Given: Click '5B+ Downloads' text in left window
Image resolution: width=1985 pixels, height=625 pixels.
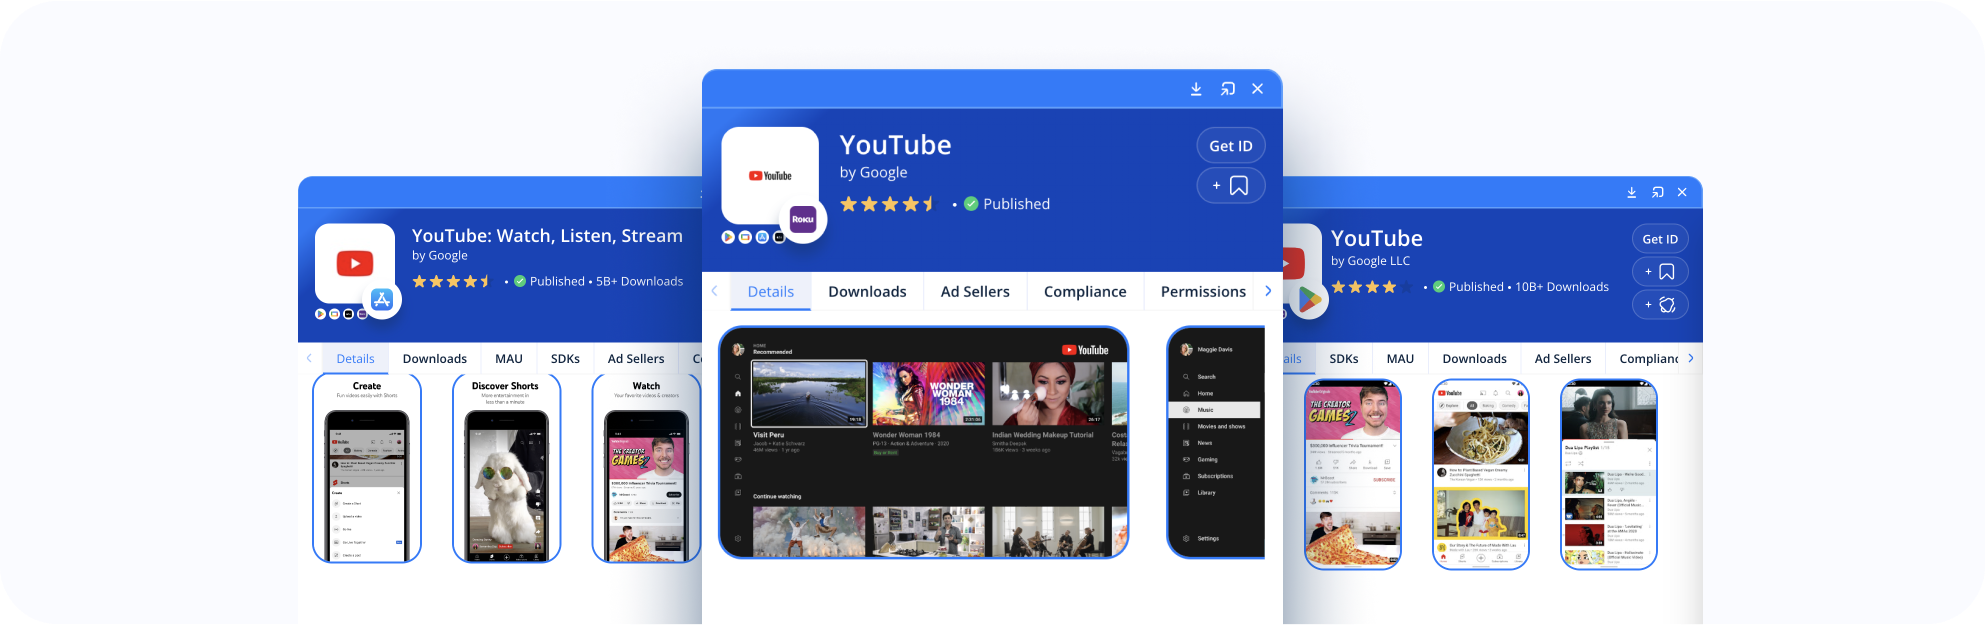Looking at the screenshot, I should pos(640,281).
